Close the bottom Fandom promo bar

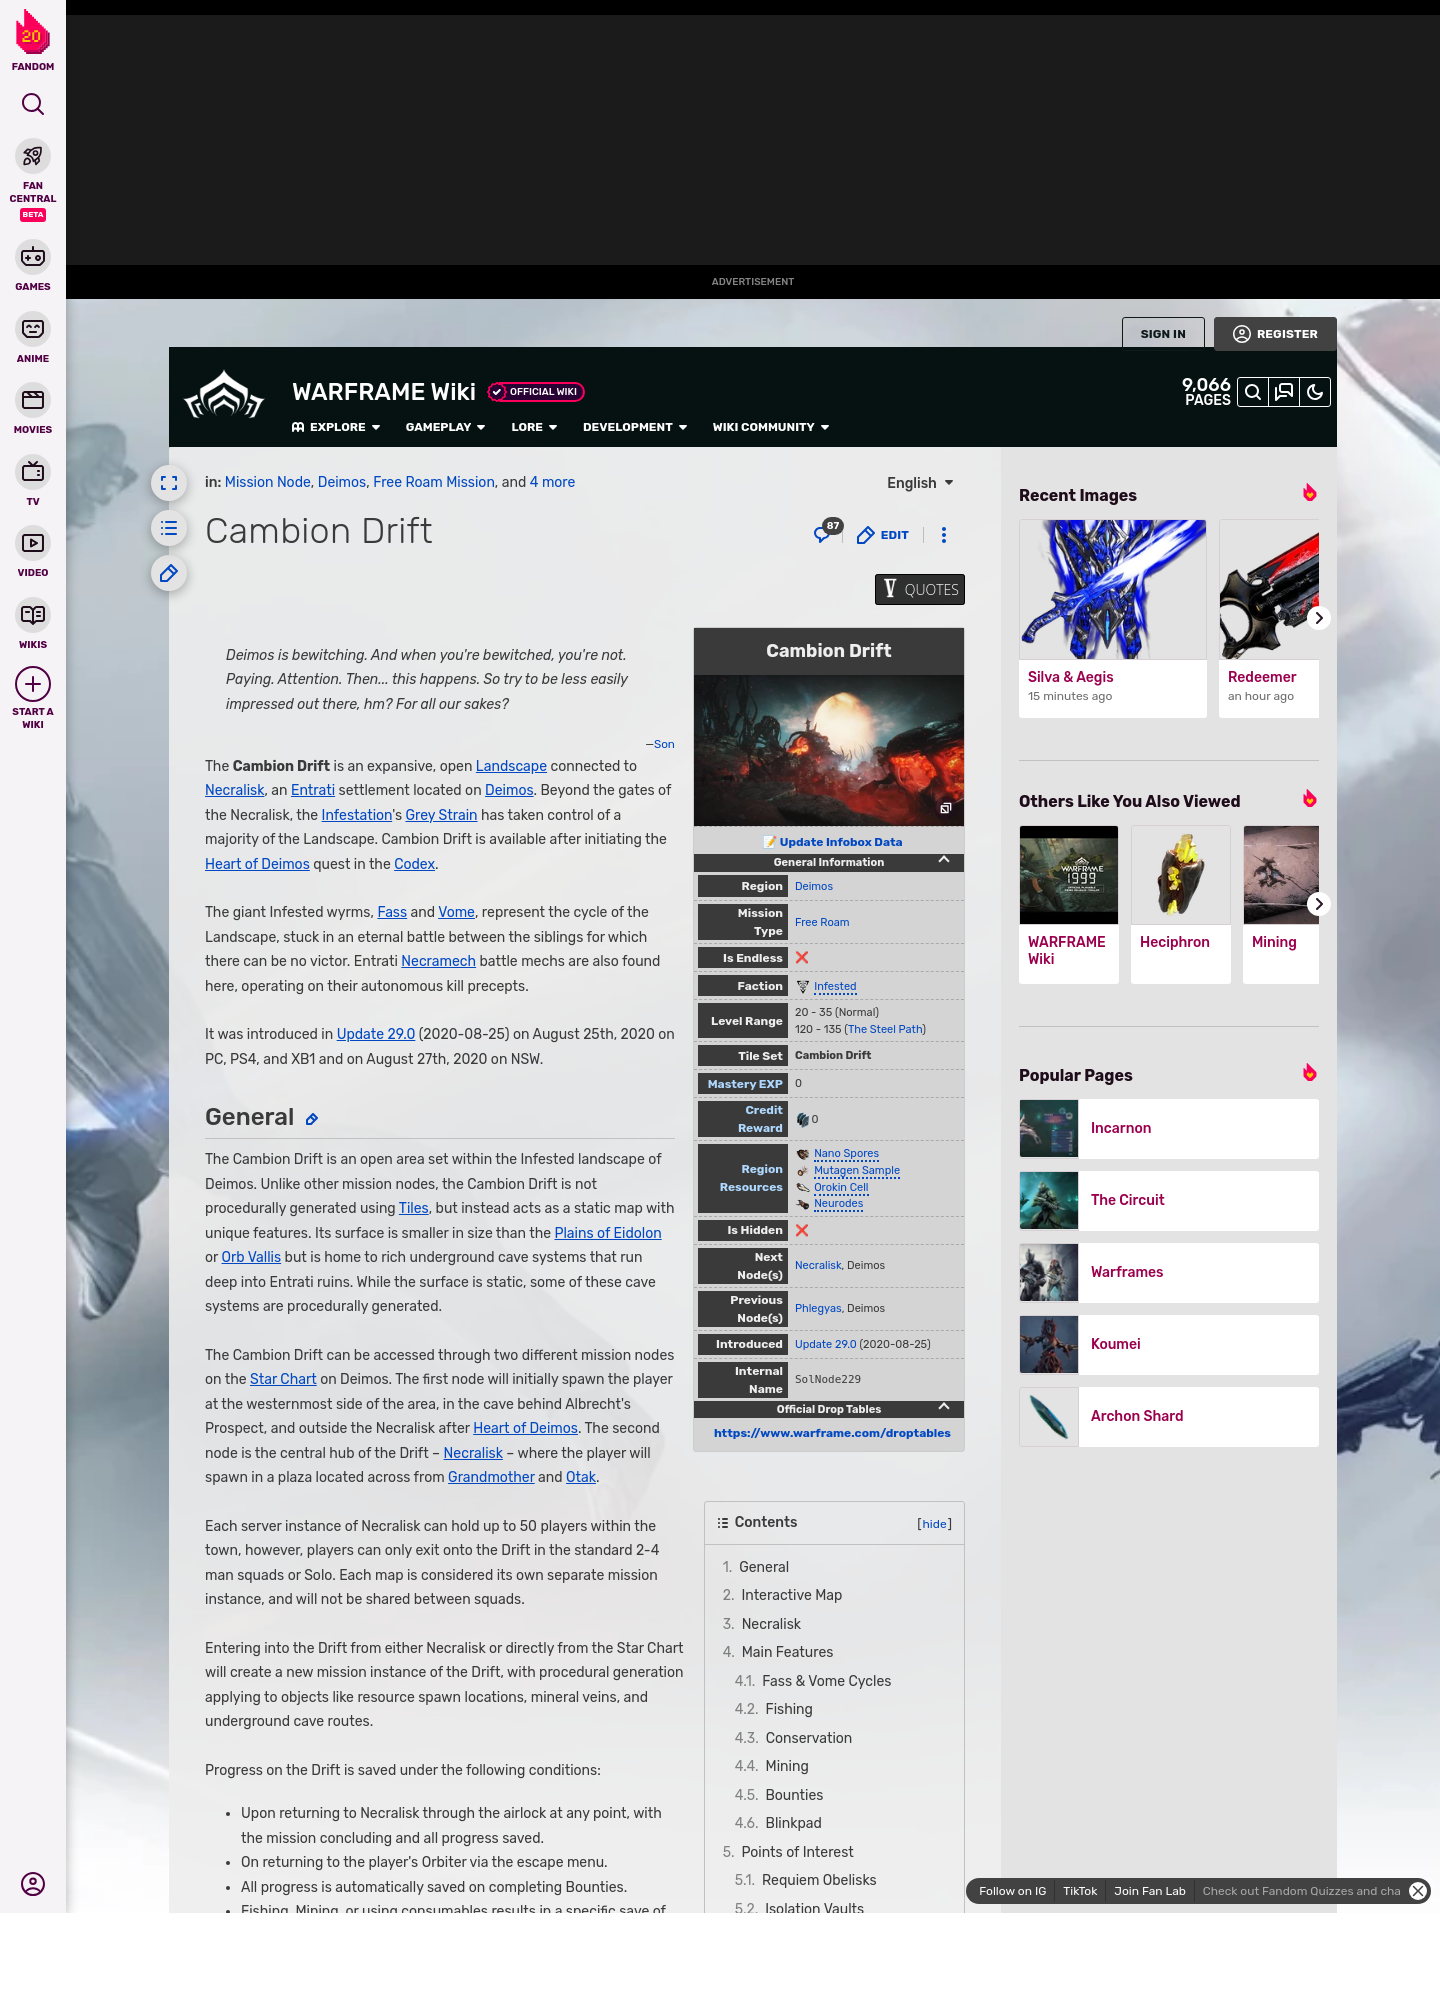(1418, 1891)
